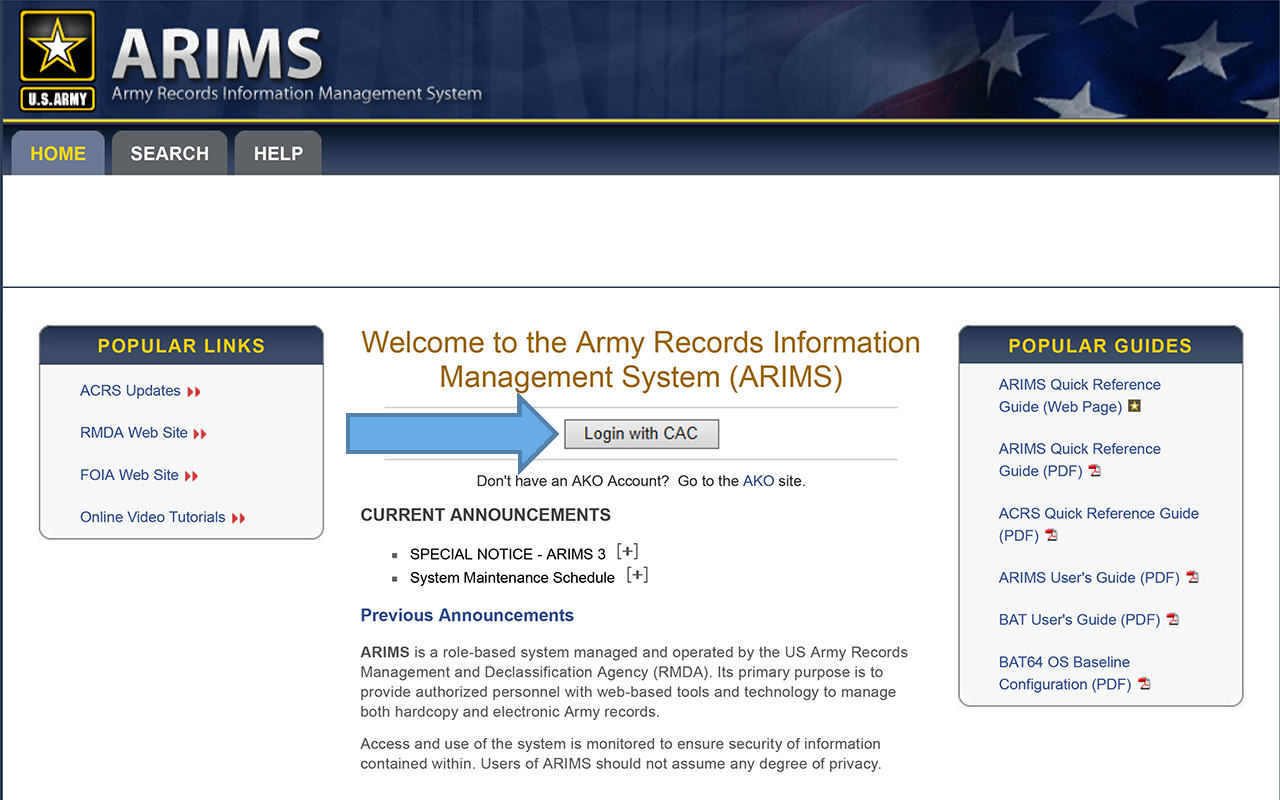This screenshot has height=800, width=1280.
Task: Expand the System Maintenance Schedule announcement
Action: (637, 575)
